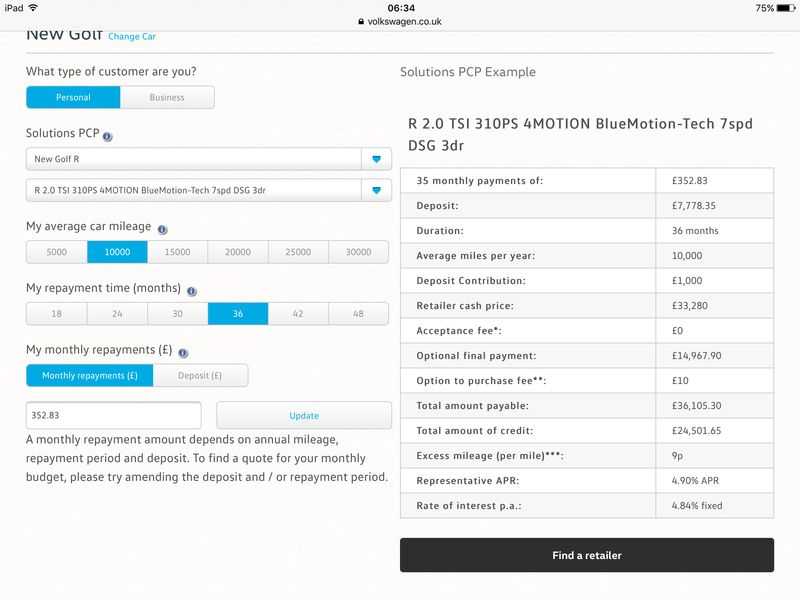Tap the padlock icon beside volkswagen.co.uk
Screen dimensions: 800x600
(x=361, y=22)
